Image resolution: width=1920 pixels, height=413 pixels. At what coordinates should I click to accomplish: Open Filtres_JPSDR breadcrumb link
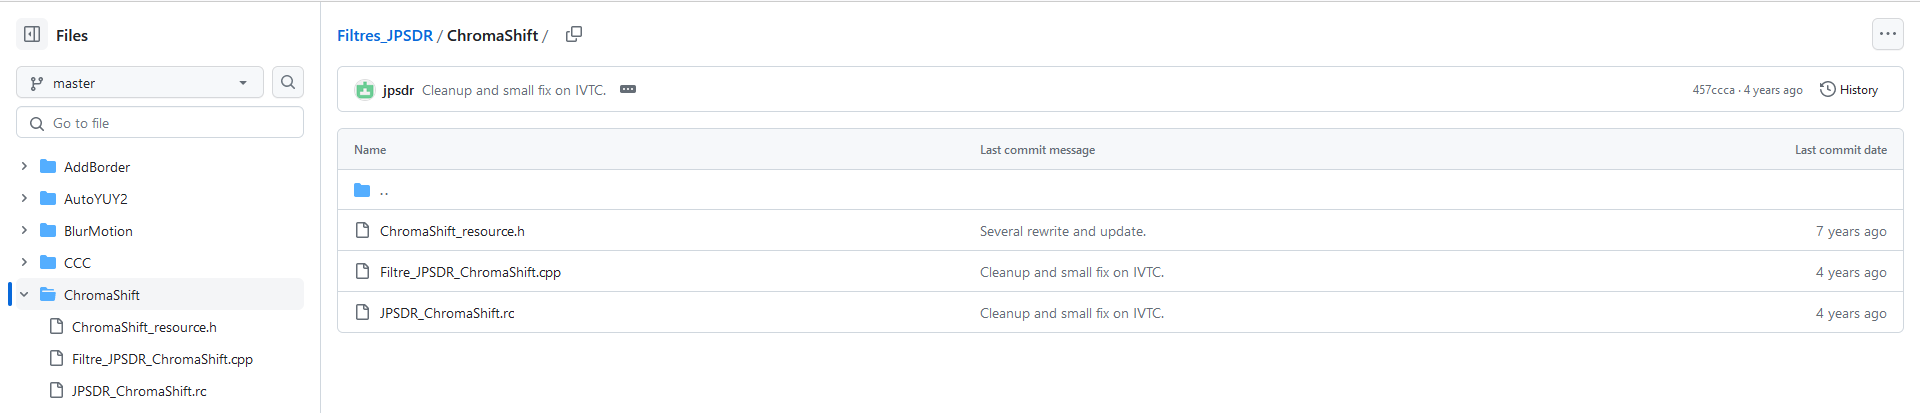pyautogui.click(x=385, y=35)
